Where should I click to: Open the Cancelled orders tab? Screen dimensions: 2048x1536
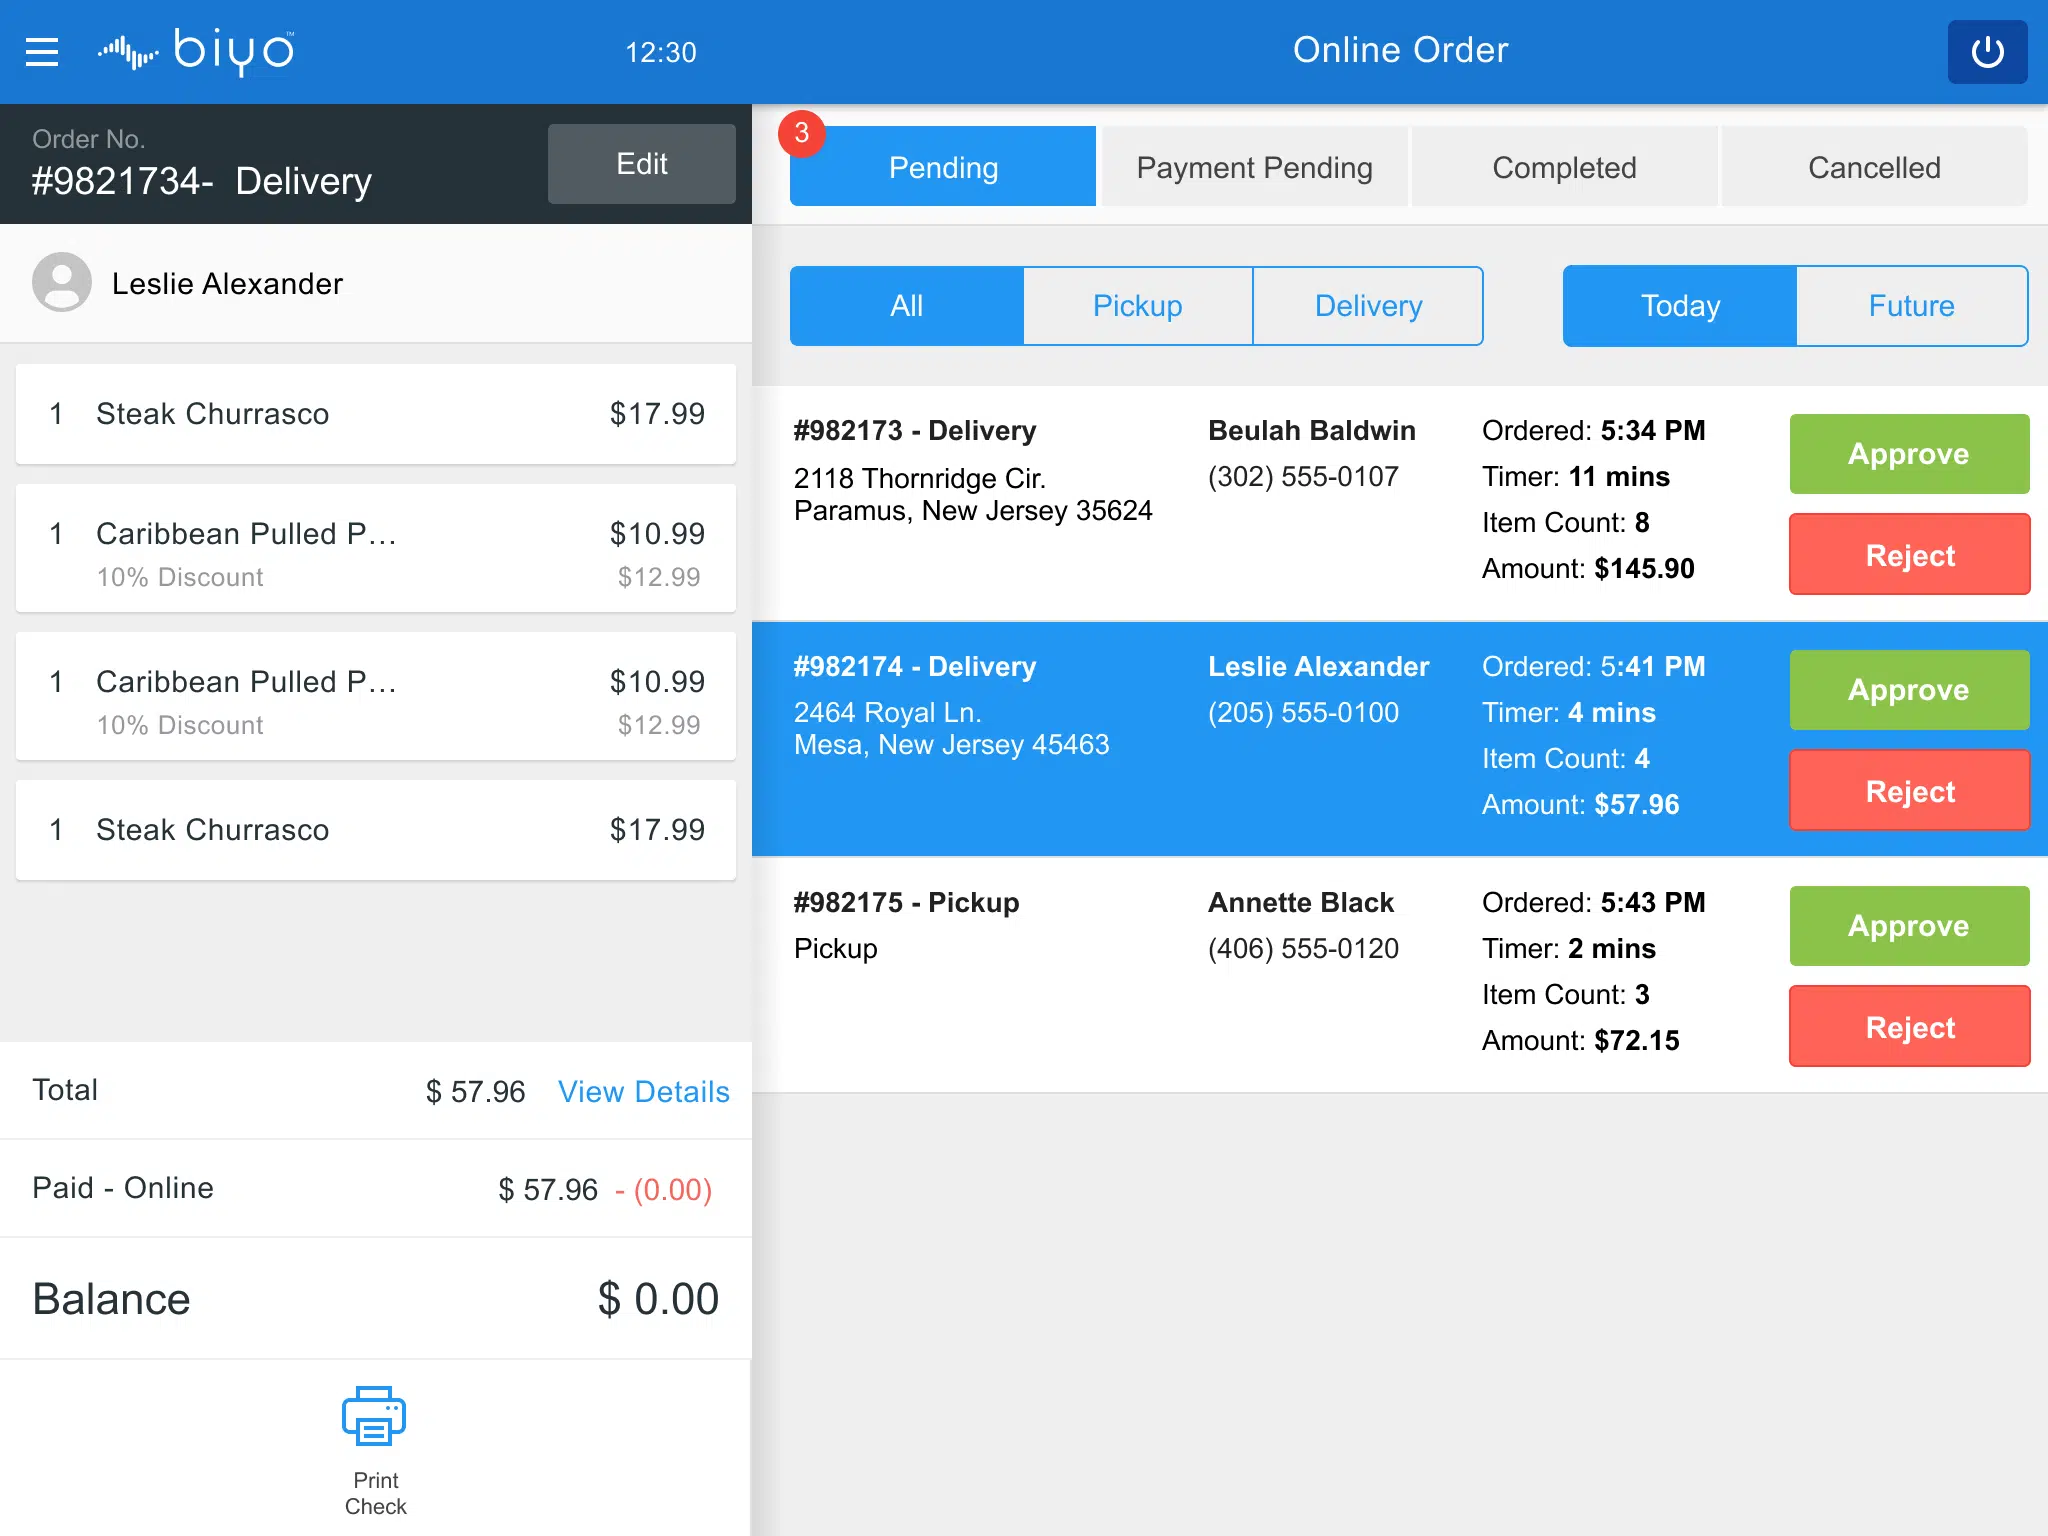[x=1874, y=167]
